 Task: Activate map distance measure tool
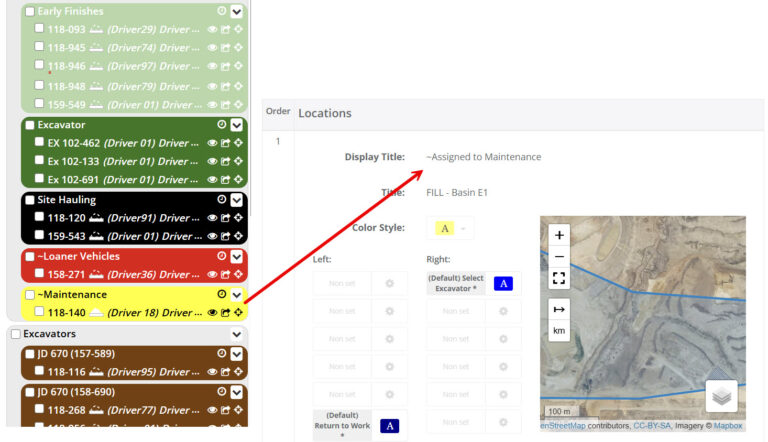(559, 310)
